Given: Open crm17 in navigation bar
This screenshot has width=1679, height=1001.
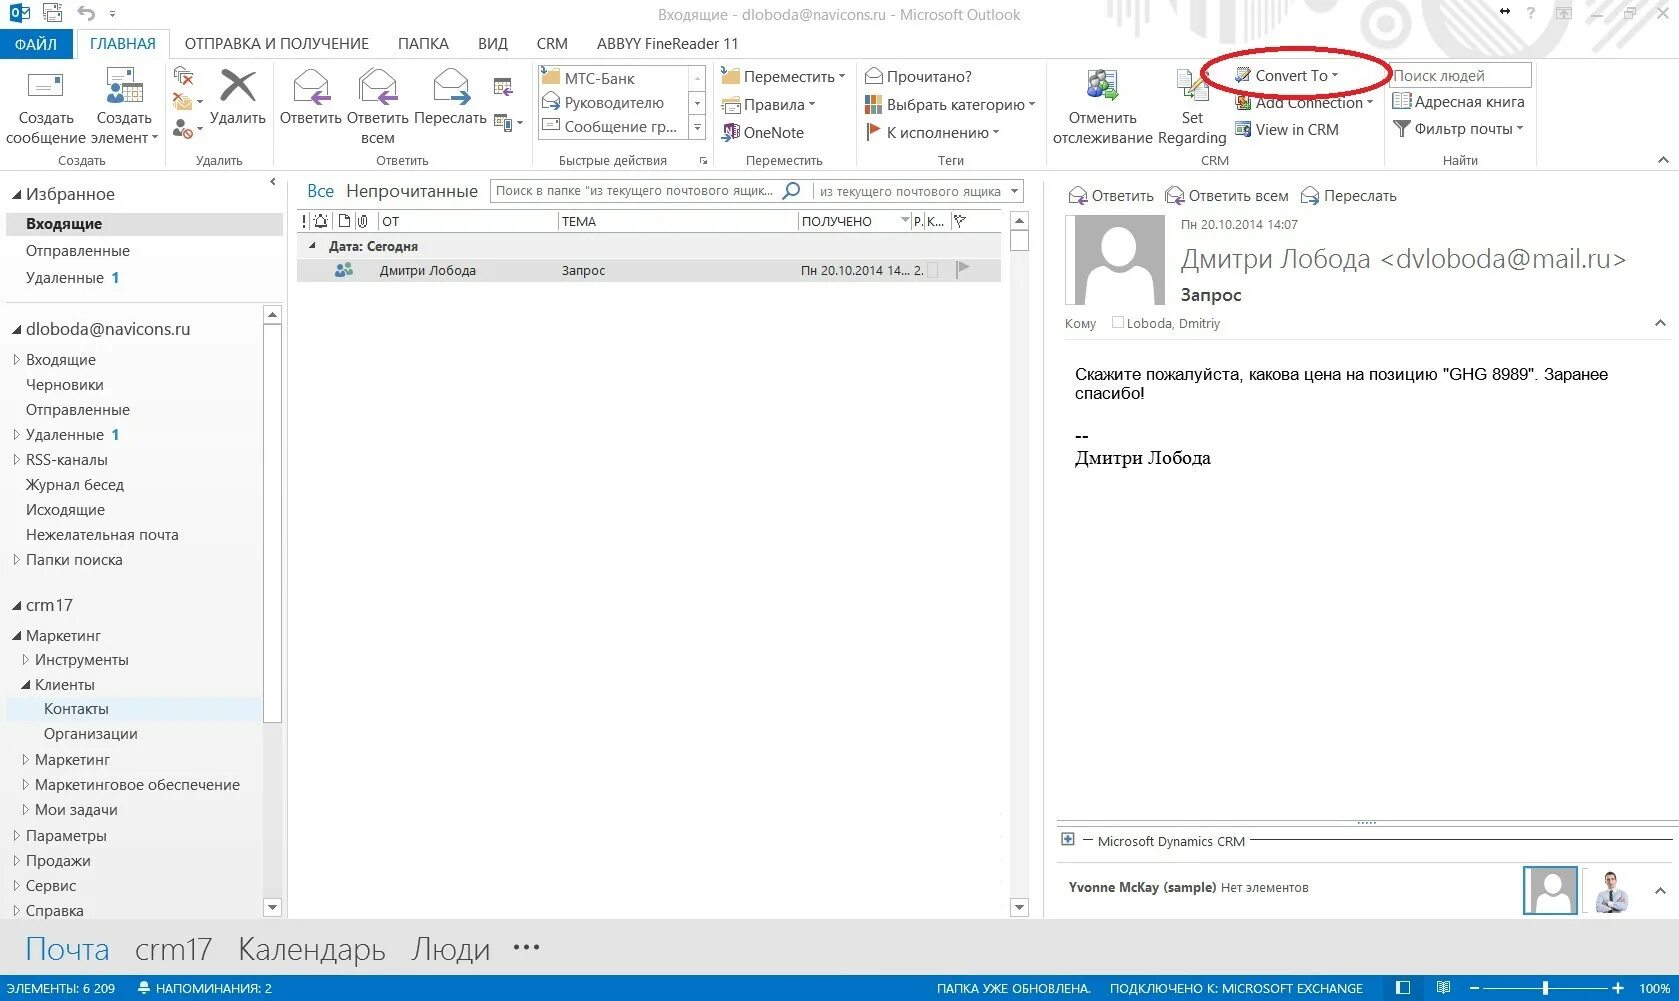Looking at the screenshot, I should tap(174, 949).
